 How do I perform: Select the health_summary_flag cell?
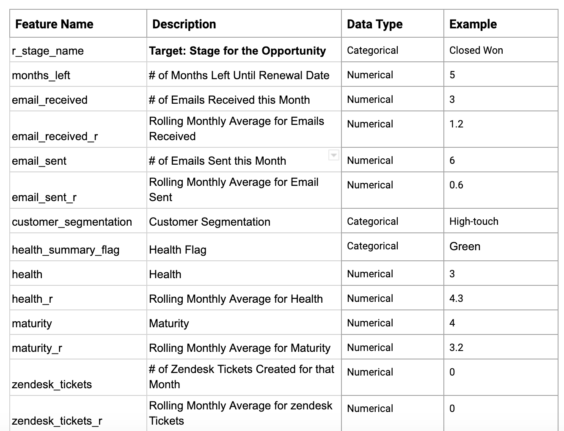pyautogui.click(x=78, y=247)
